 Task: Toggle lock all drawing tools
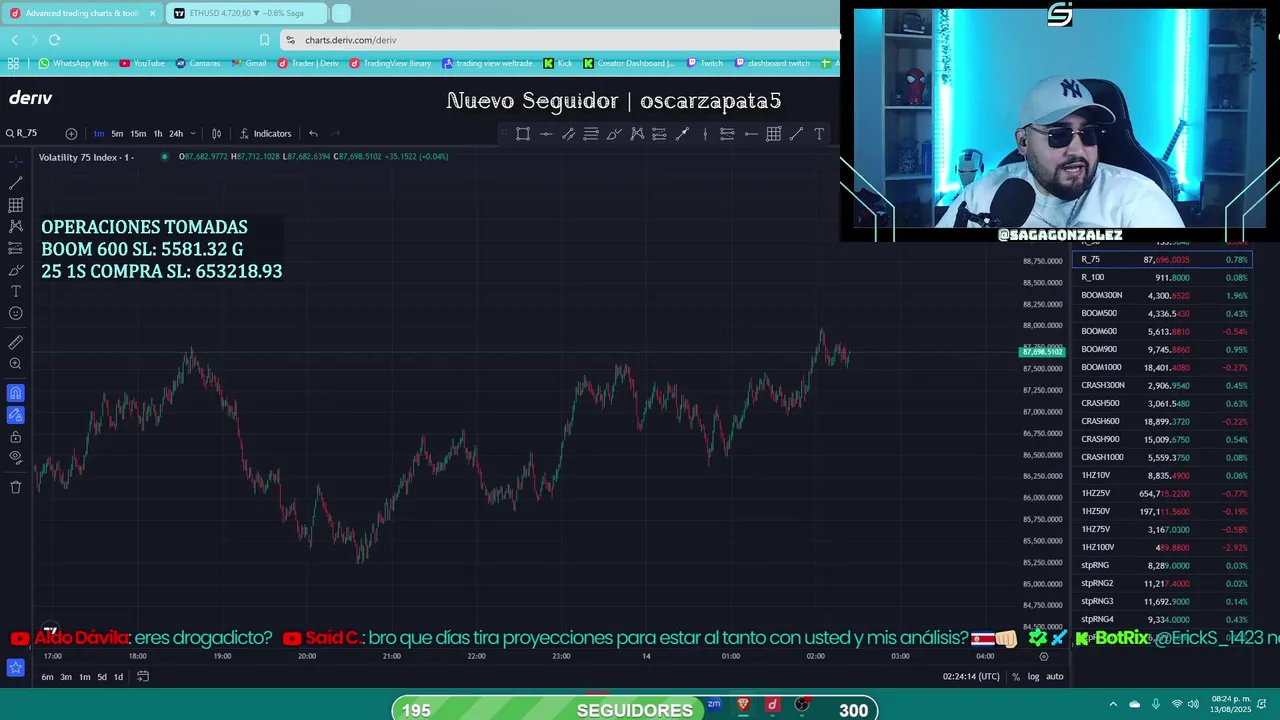point(15,436)
